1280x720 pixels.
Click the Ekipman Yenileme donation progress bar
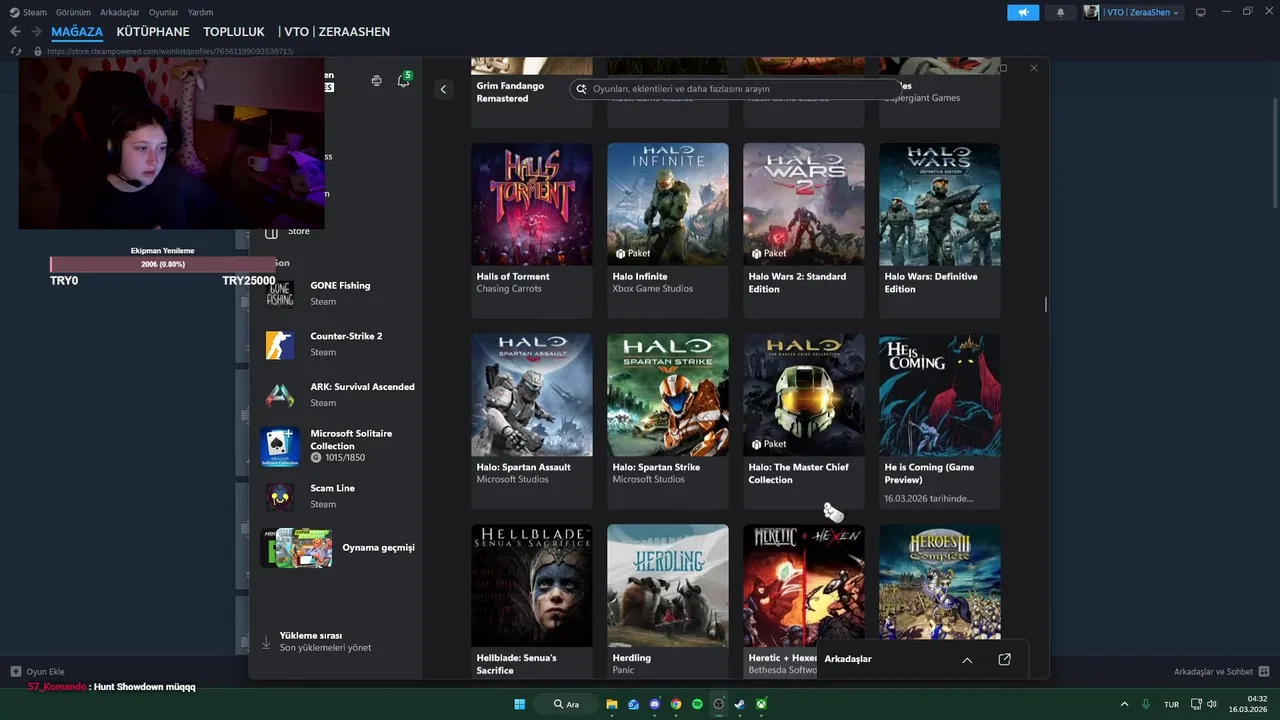pos(162,264)
